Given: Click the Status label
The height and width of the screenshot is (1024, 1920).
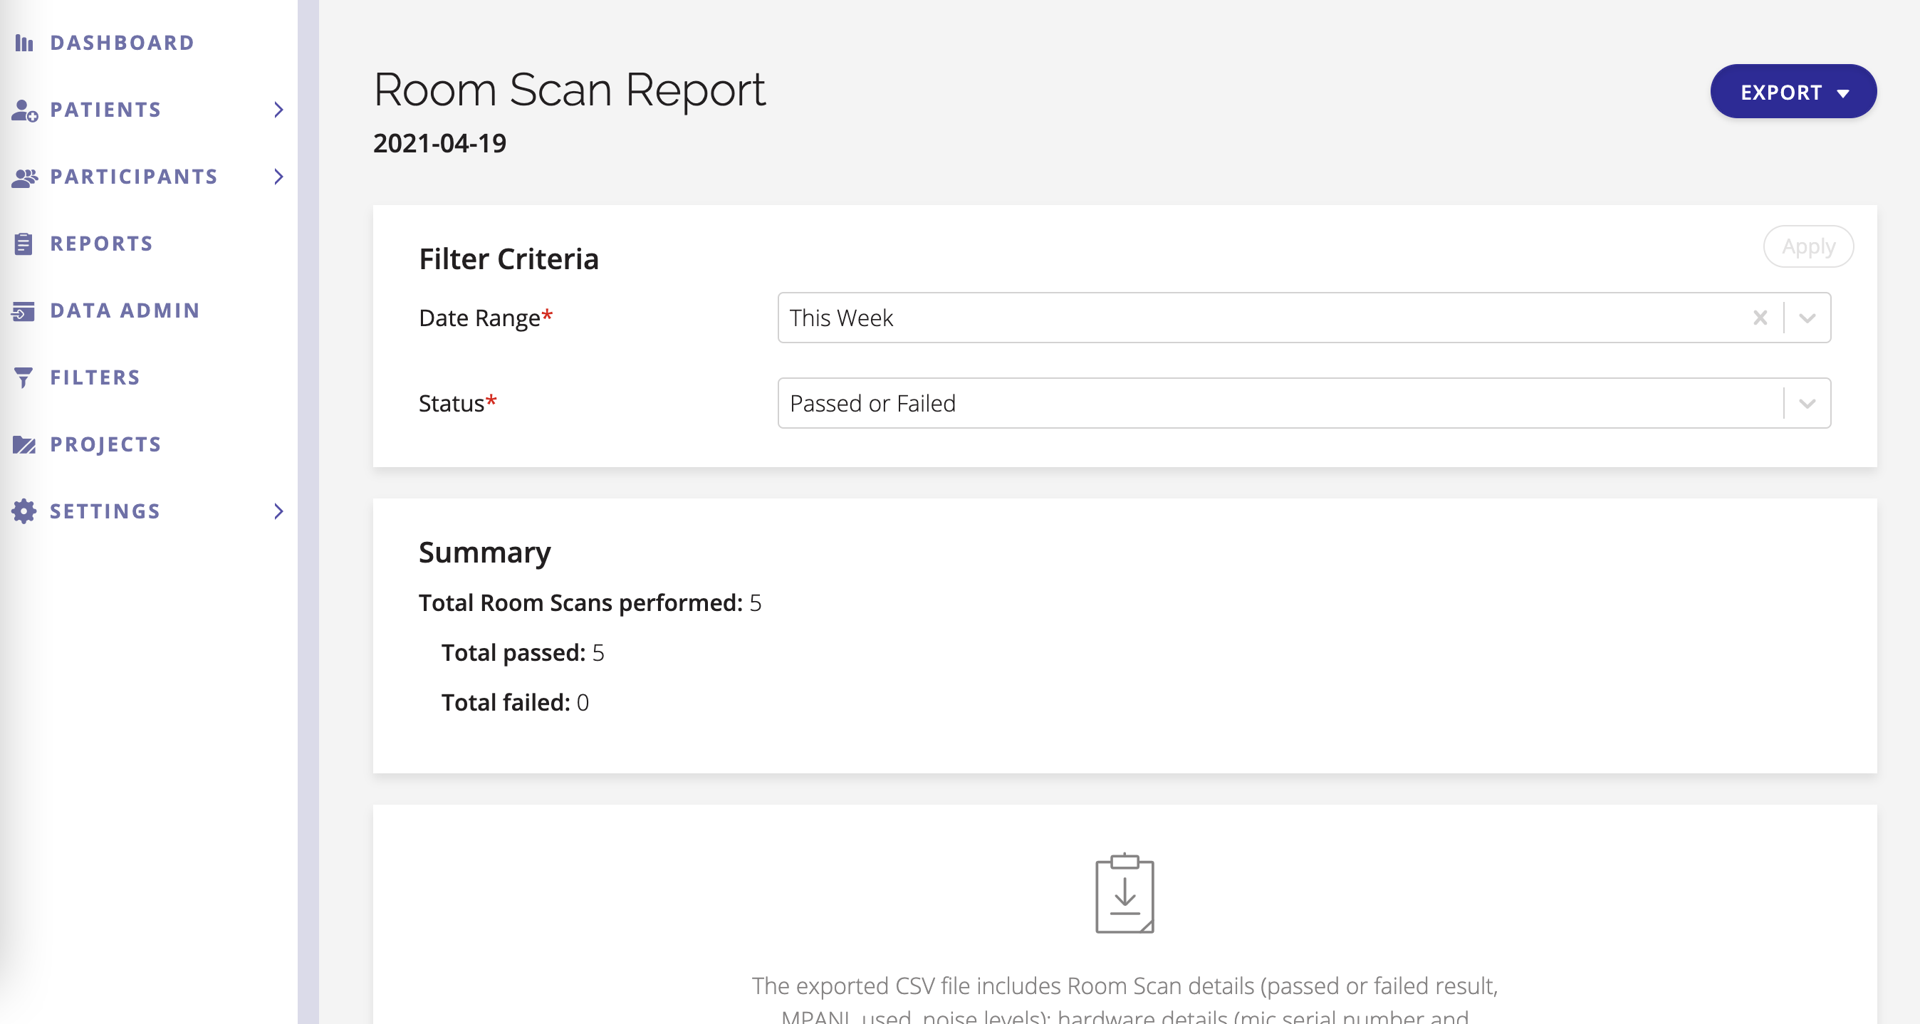Looking at the screenshot, I should coord(458,404).
